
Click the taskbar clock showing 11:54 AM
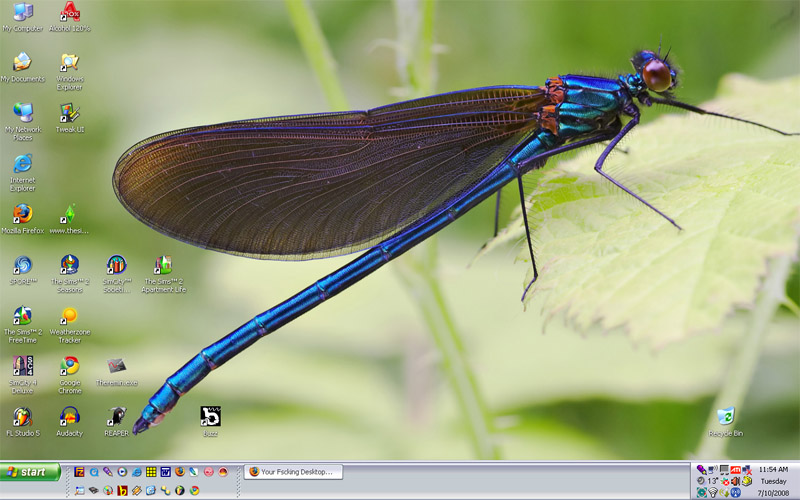[773, 469]
